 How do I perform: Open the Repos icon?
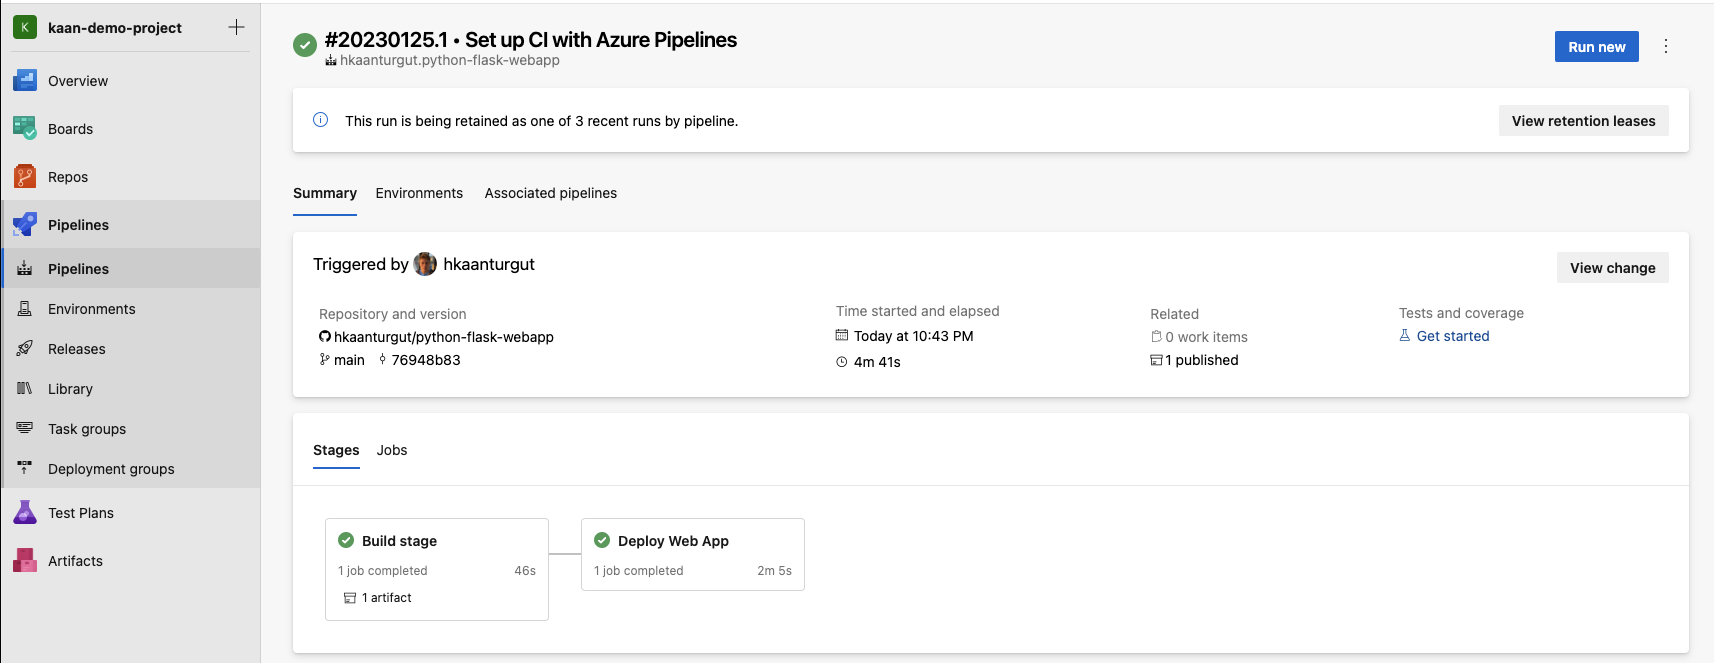[x=25, y=177]
